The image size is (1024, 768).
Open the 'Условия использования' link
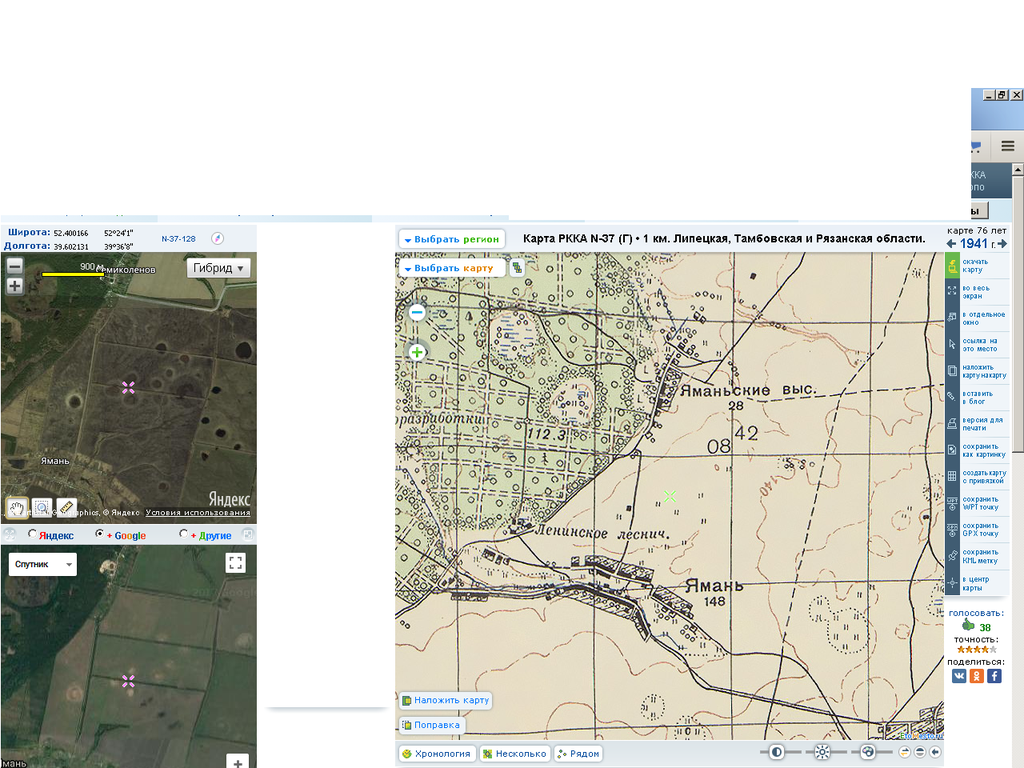[198, 513]
